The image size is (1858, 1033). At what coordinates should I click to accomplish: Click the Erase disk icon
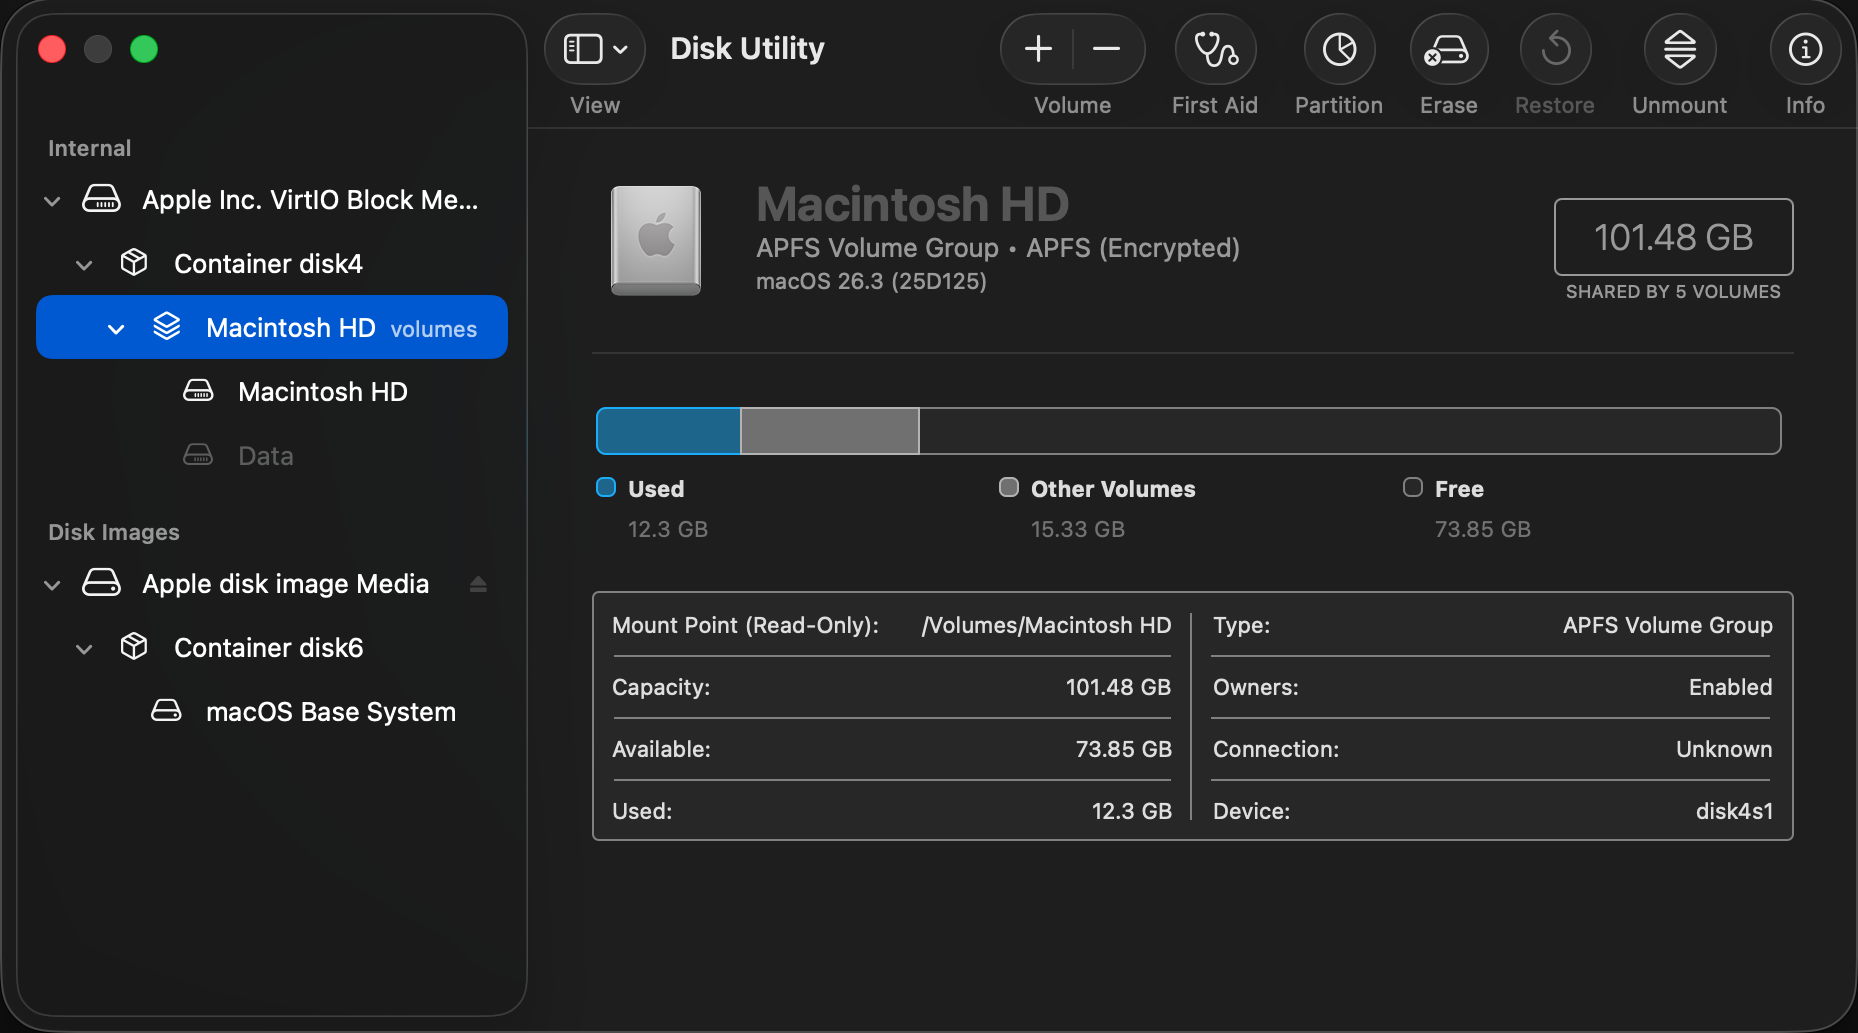[1448, 49]
